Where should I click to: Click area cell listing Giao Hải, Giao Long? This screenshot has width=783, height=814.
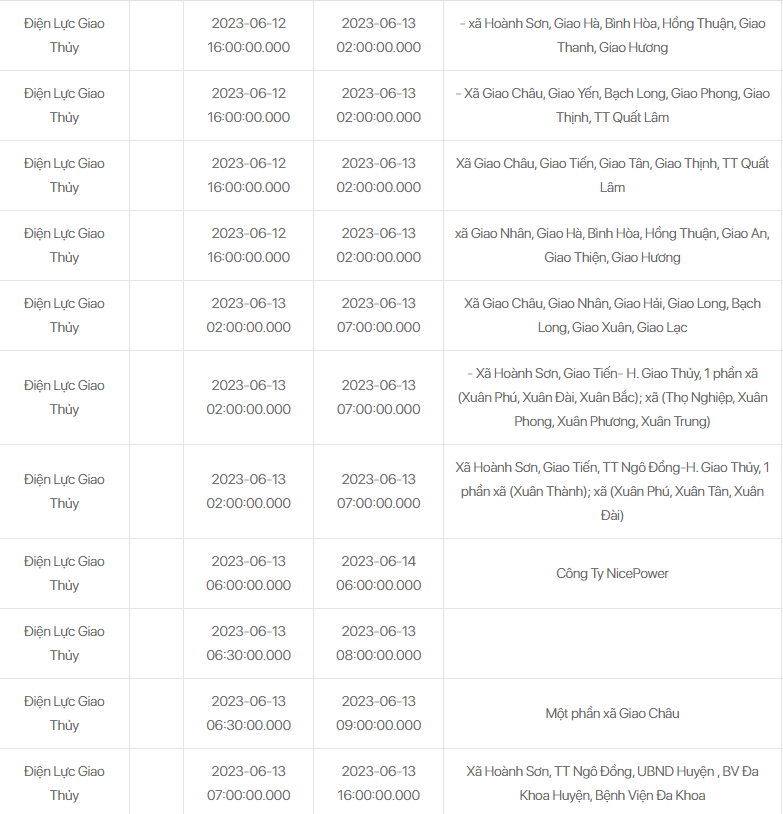(x=612, y=315)
